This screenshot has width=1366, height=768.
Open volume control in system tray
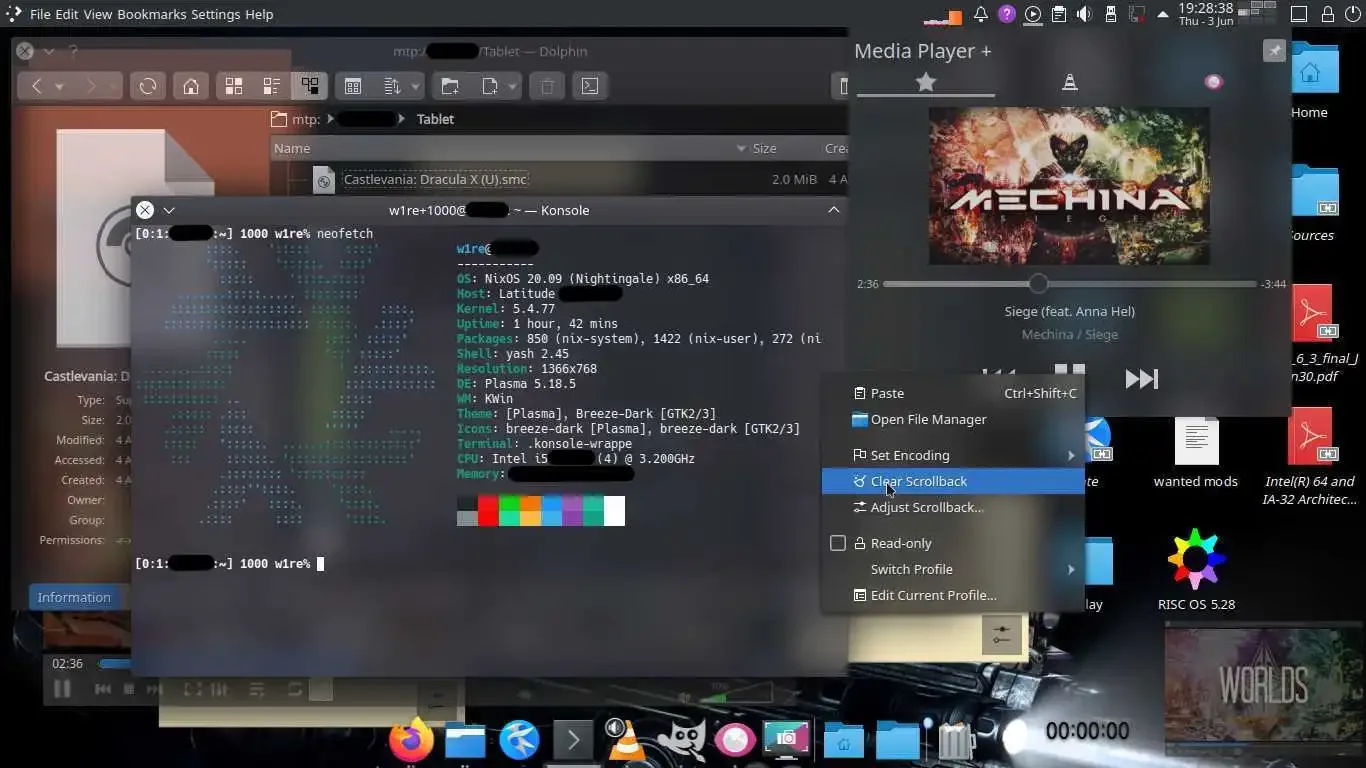click(1085, 14)
